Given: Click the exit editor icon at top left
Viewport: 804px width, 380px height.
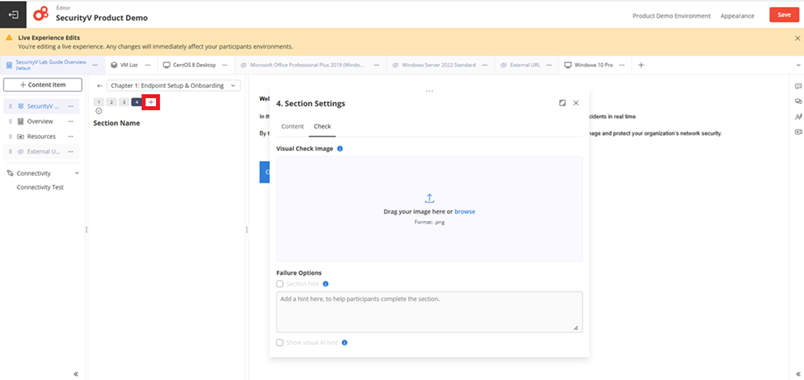Looking at the screenshot, I should [x=13, y=15].
